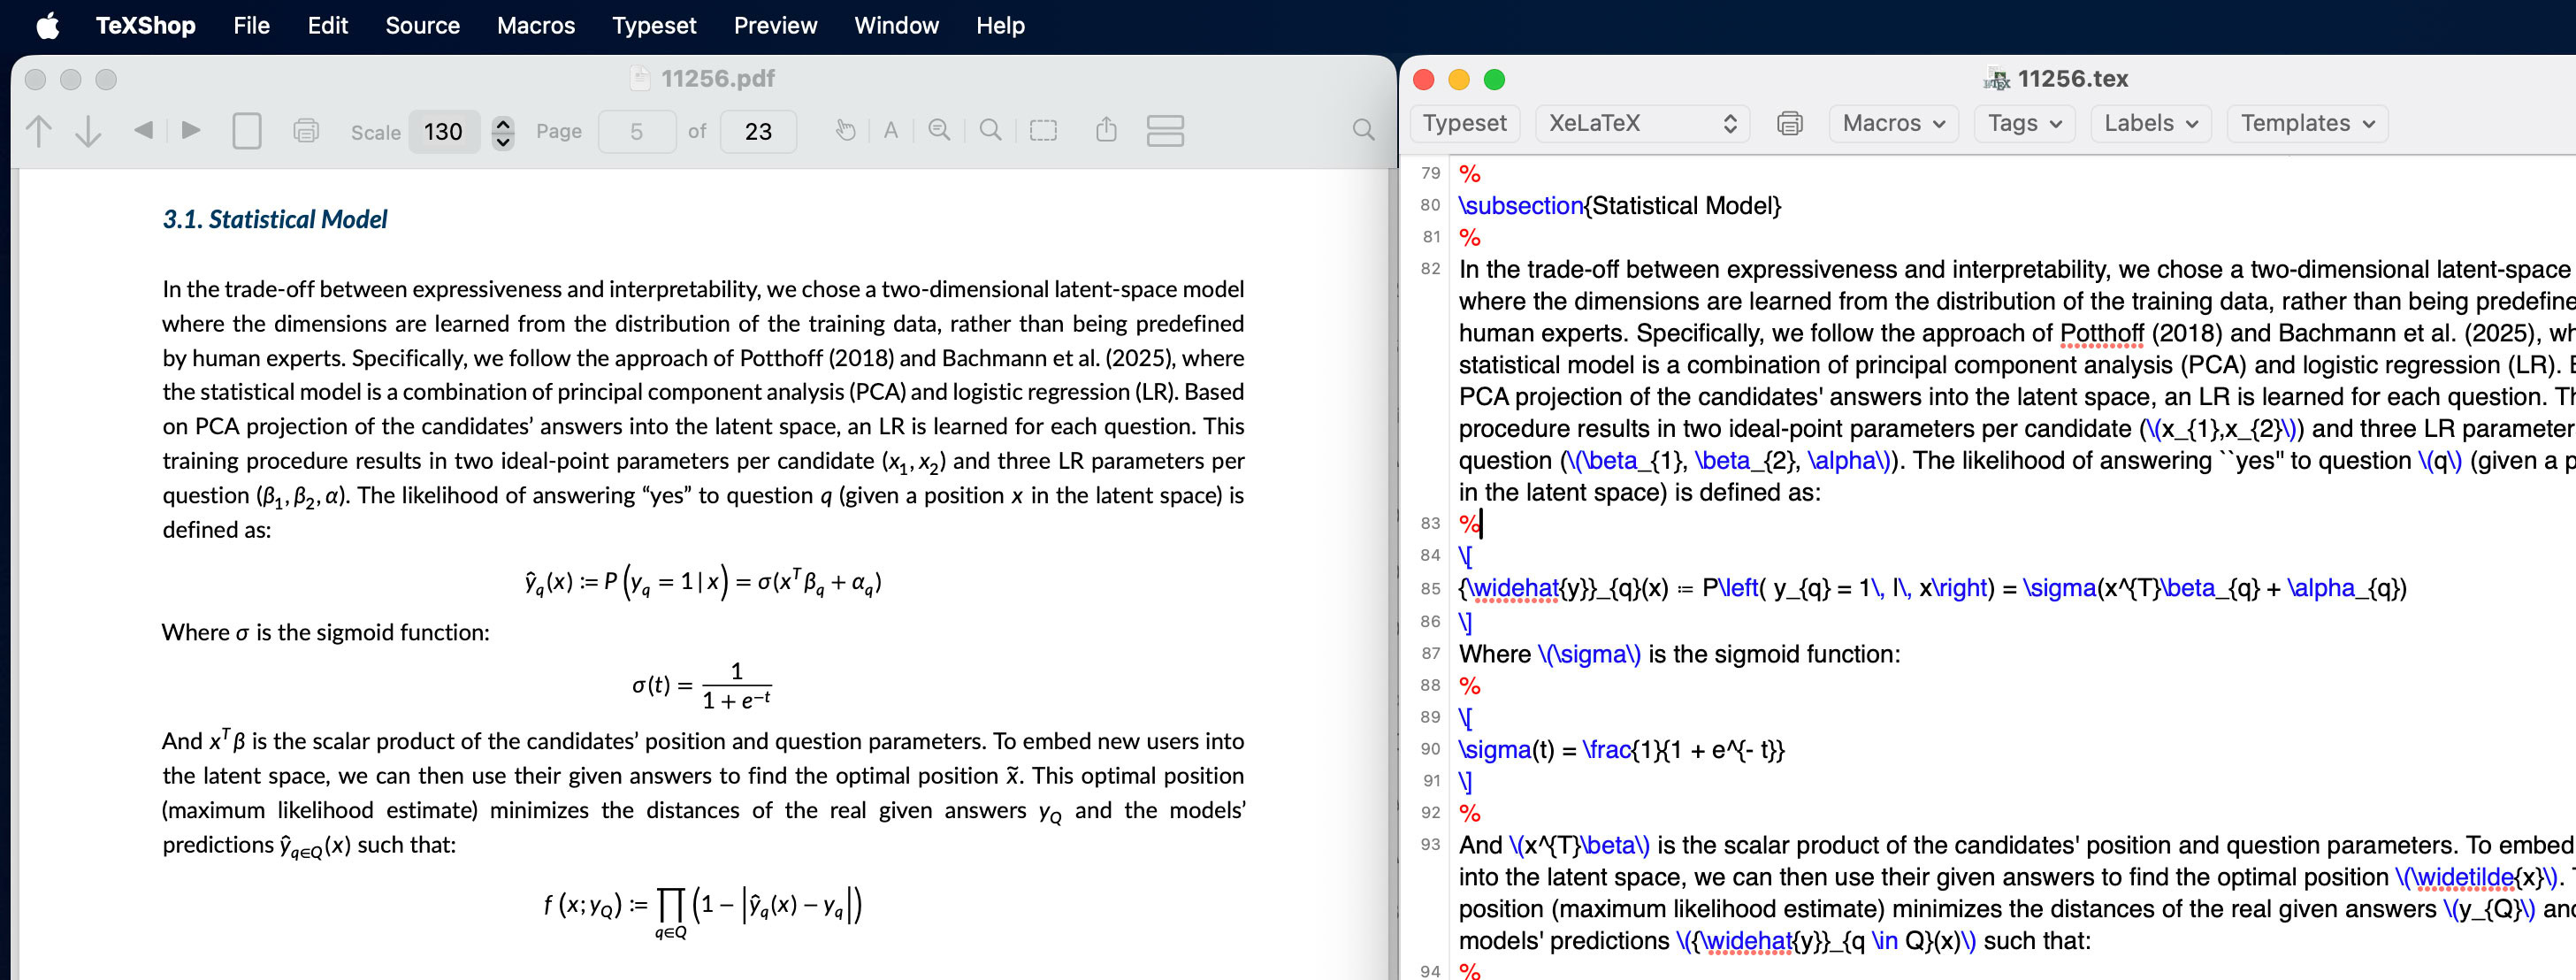Screen dimensions: 2576x980
Task: Open the Apple menu
Action: (x=47, y=25)
